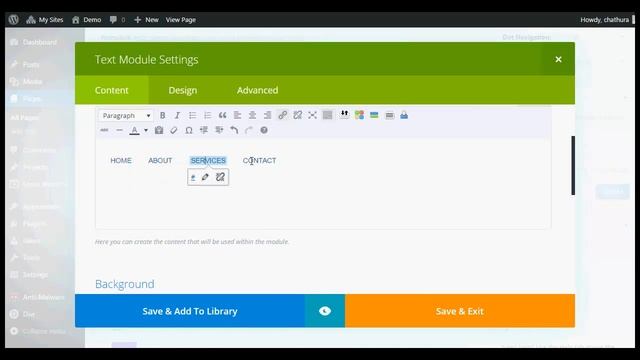Click the pencil edit-link icon in popup
This screenshot has height=360, width=640.
point(205,177)
